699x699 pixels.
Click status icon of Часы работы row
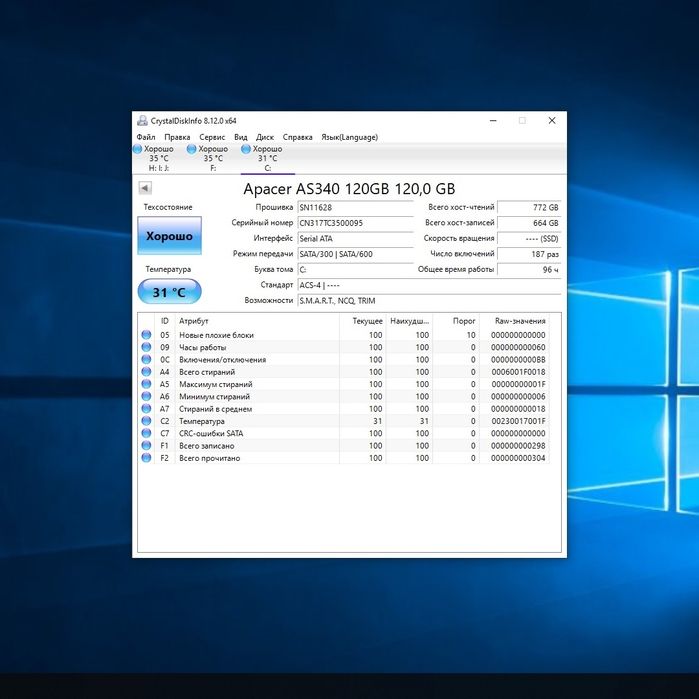point(146,347)
